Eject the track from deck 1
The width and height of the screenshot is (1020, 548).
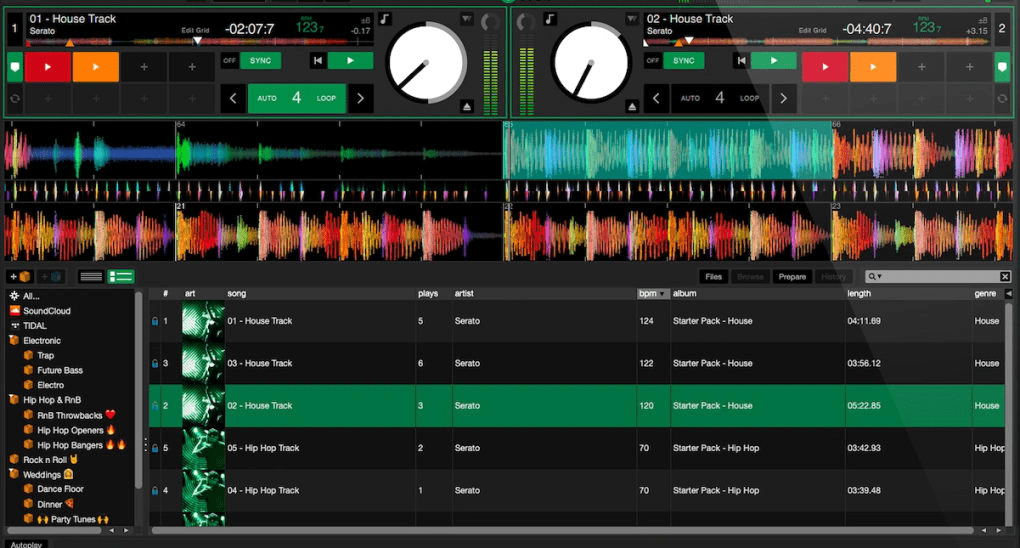click(466, 106)
